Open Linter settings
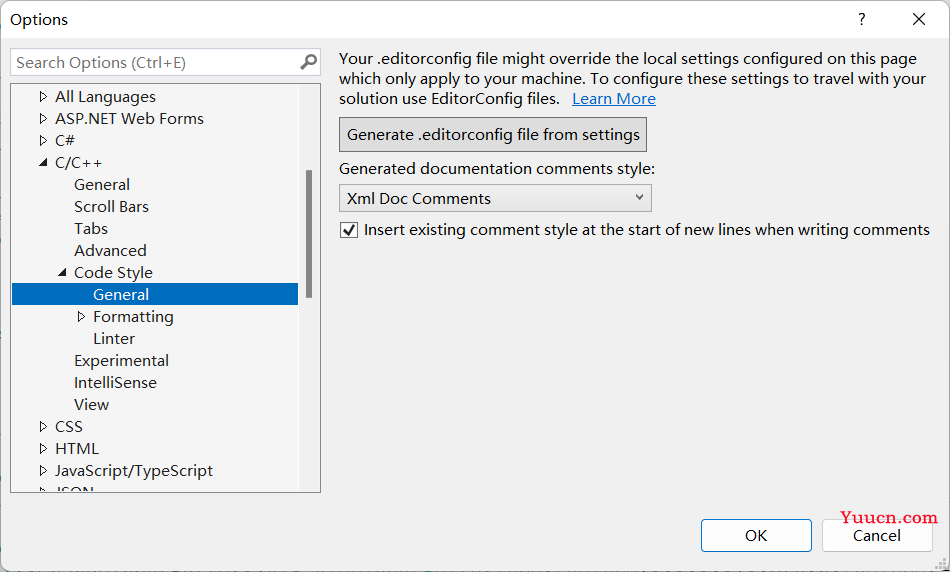Image resolution: width=950 pixels, height=572 pixels. pos(114,338)
